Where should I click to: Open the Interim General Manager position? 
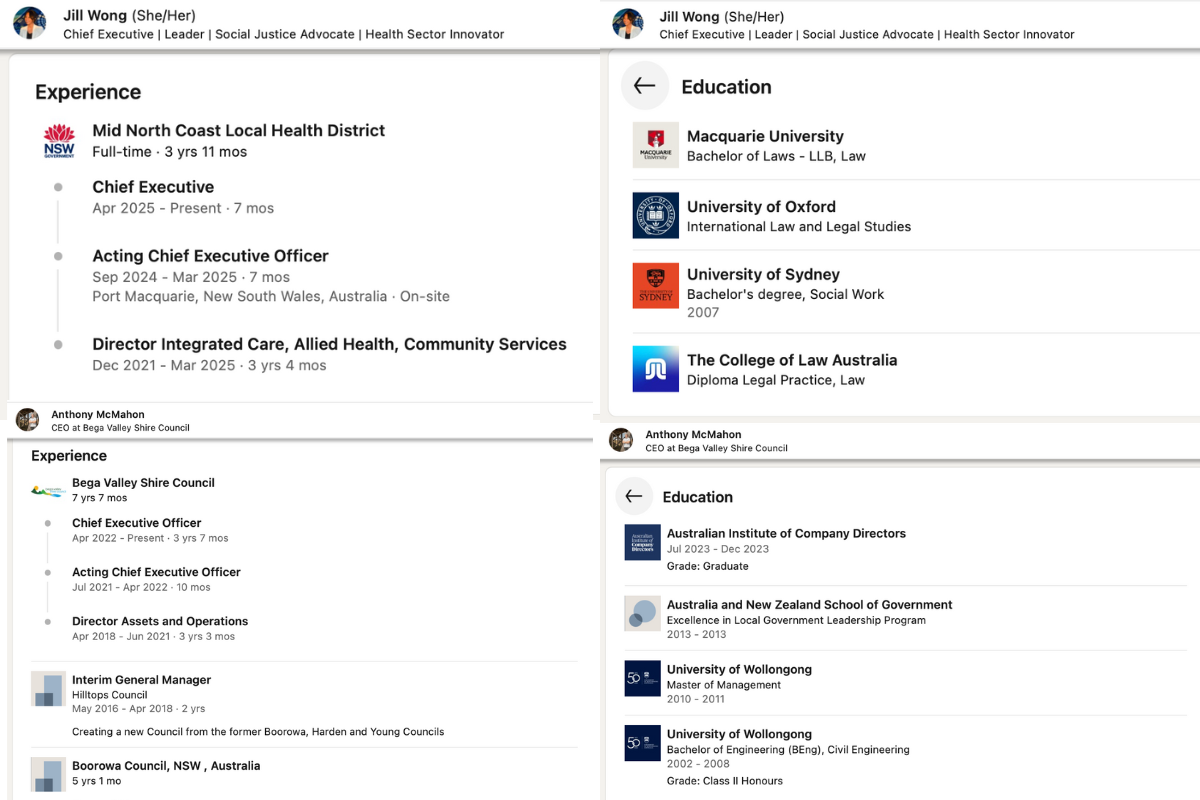141,680
